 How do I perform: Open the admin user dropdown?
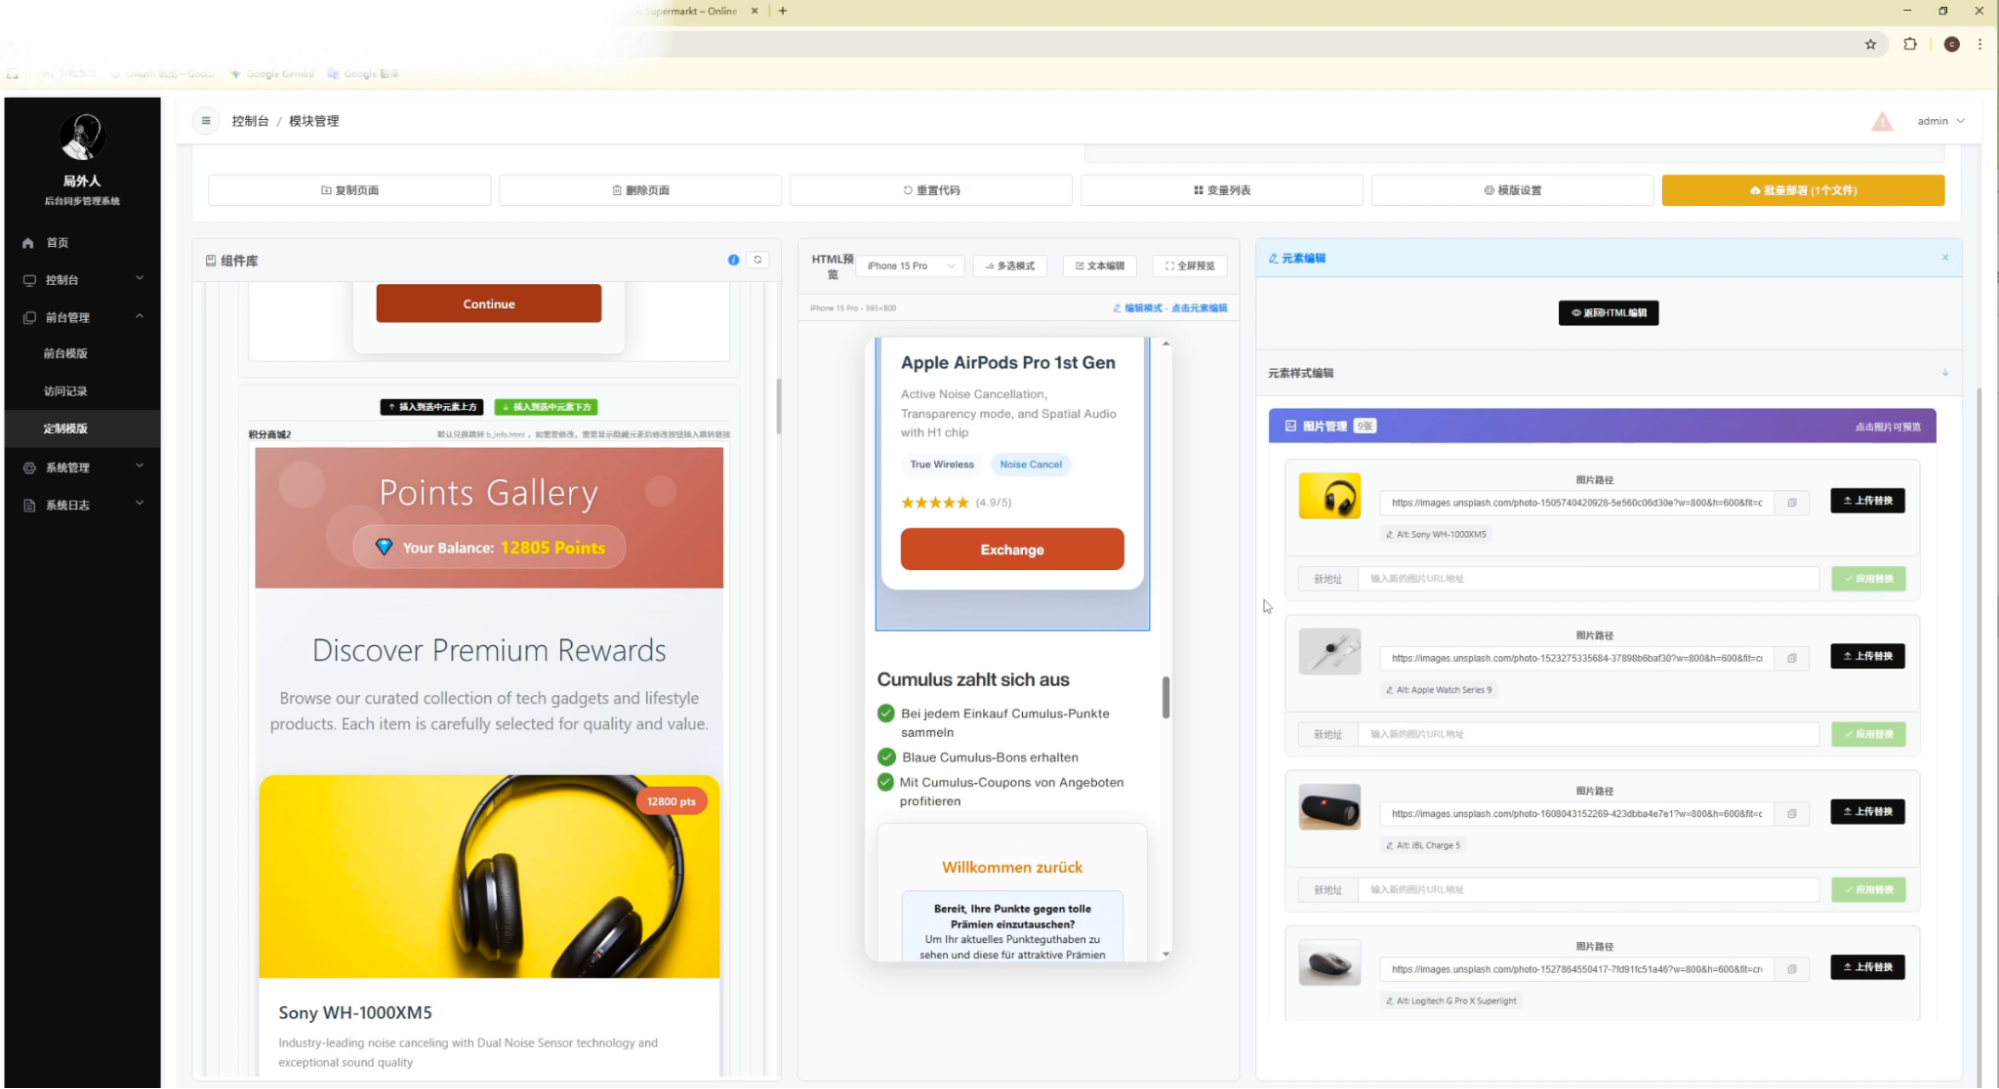tap(1940, 121)
